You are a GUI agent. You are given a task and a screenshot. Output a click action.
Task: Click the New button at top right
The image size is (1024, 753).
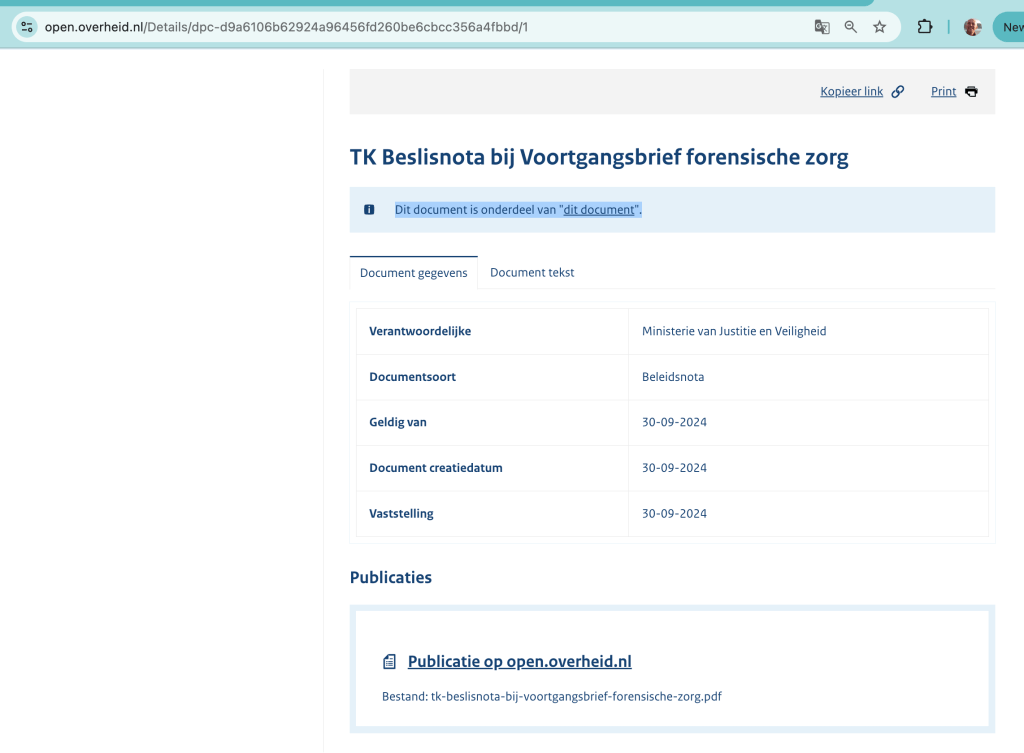pyautogui.click(x=1008, y=27)
